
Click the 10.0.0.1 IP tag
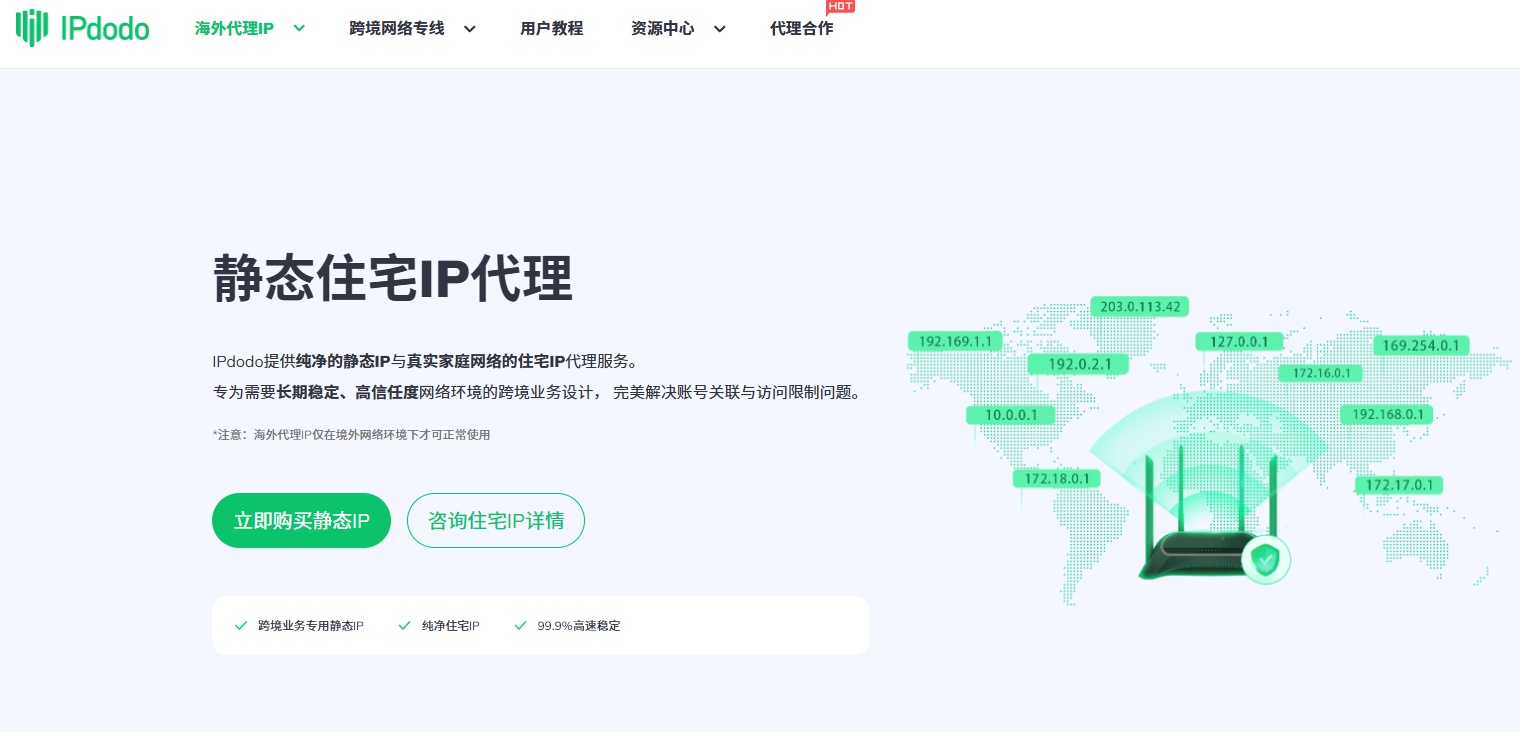[1011, 414]
